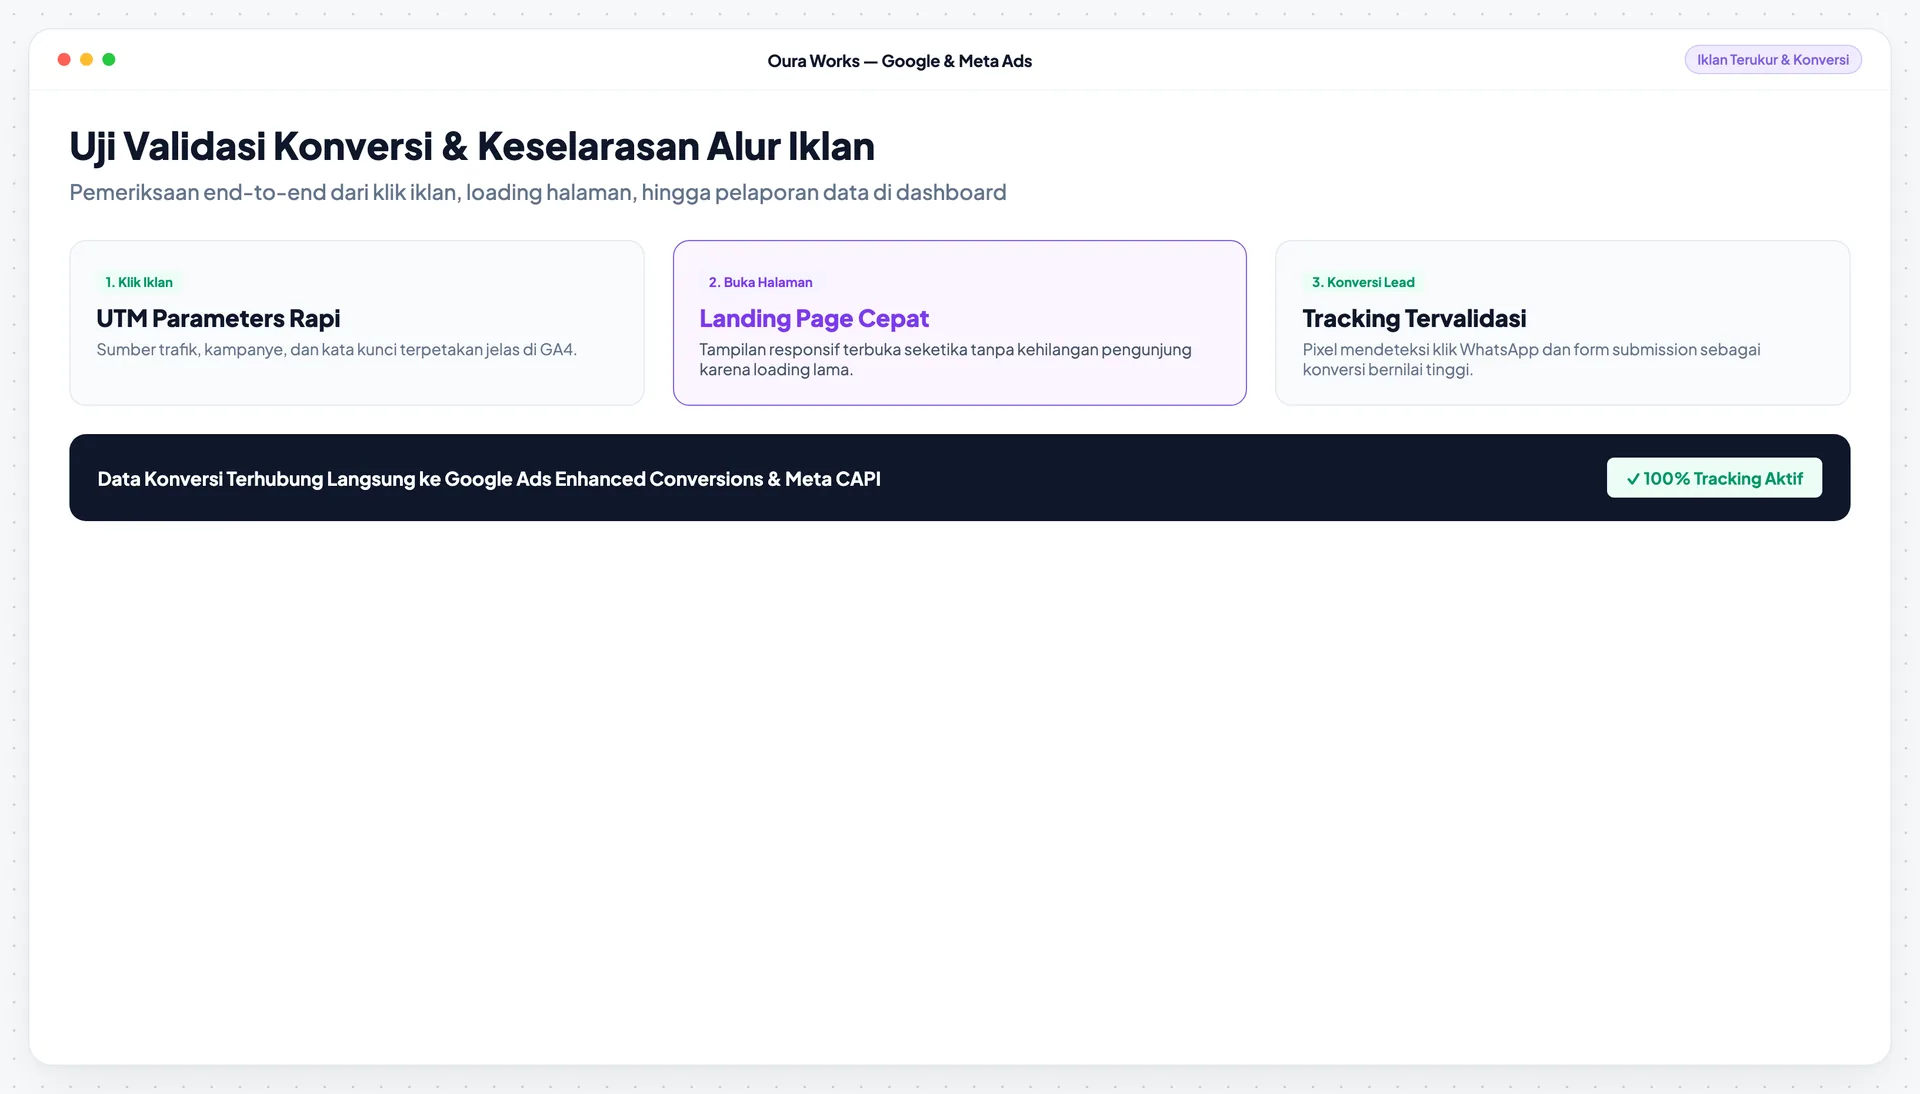Click the '100% Tracking Aktif' status badge
The image size is (1920, 1094).
coord(1714,478)
